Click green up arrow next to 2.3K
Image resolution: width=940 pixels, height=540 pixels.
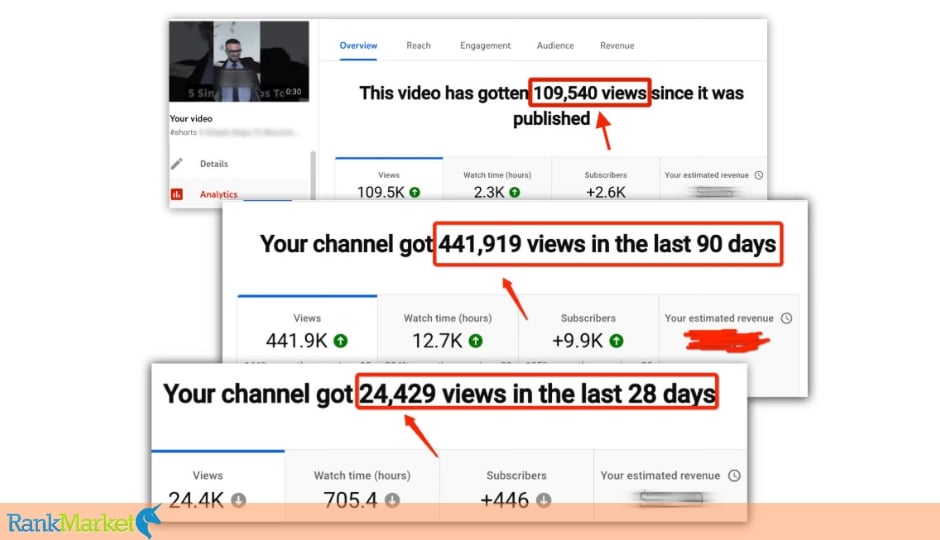pos(514,192)
